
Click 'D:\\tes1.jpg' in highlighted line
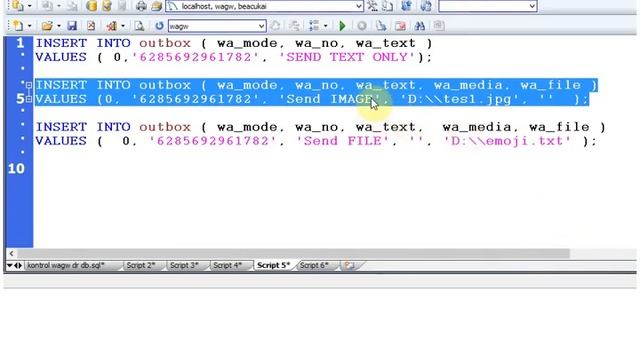click(x=459, y=99)
